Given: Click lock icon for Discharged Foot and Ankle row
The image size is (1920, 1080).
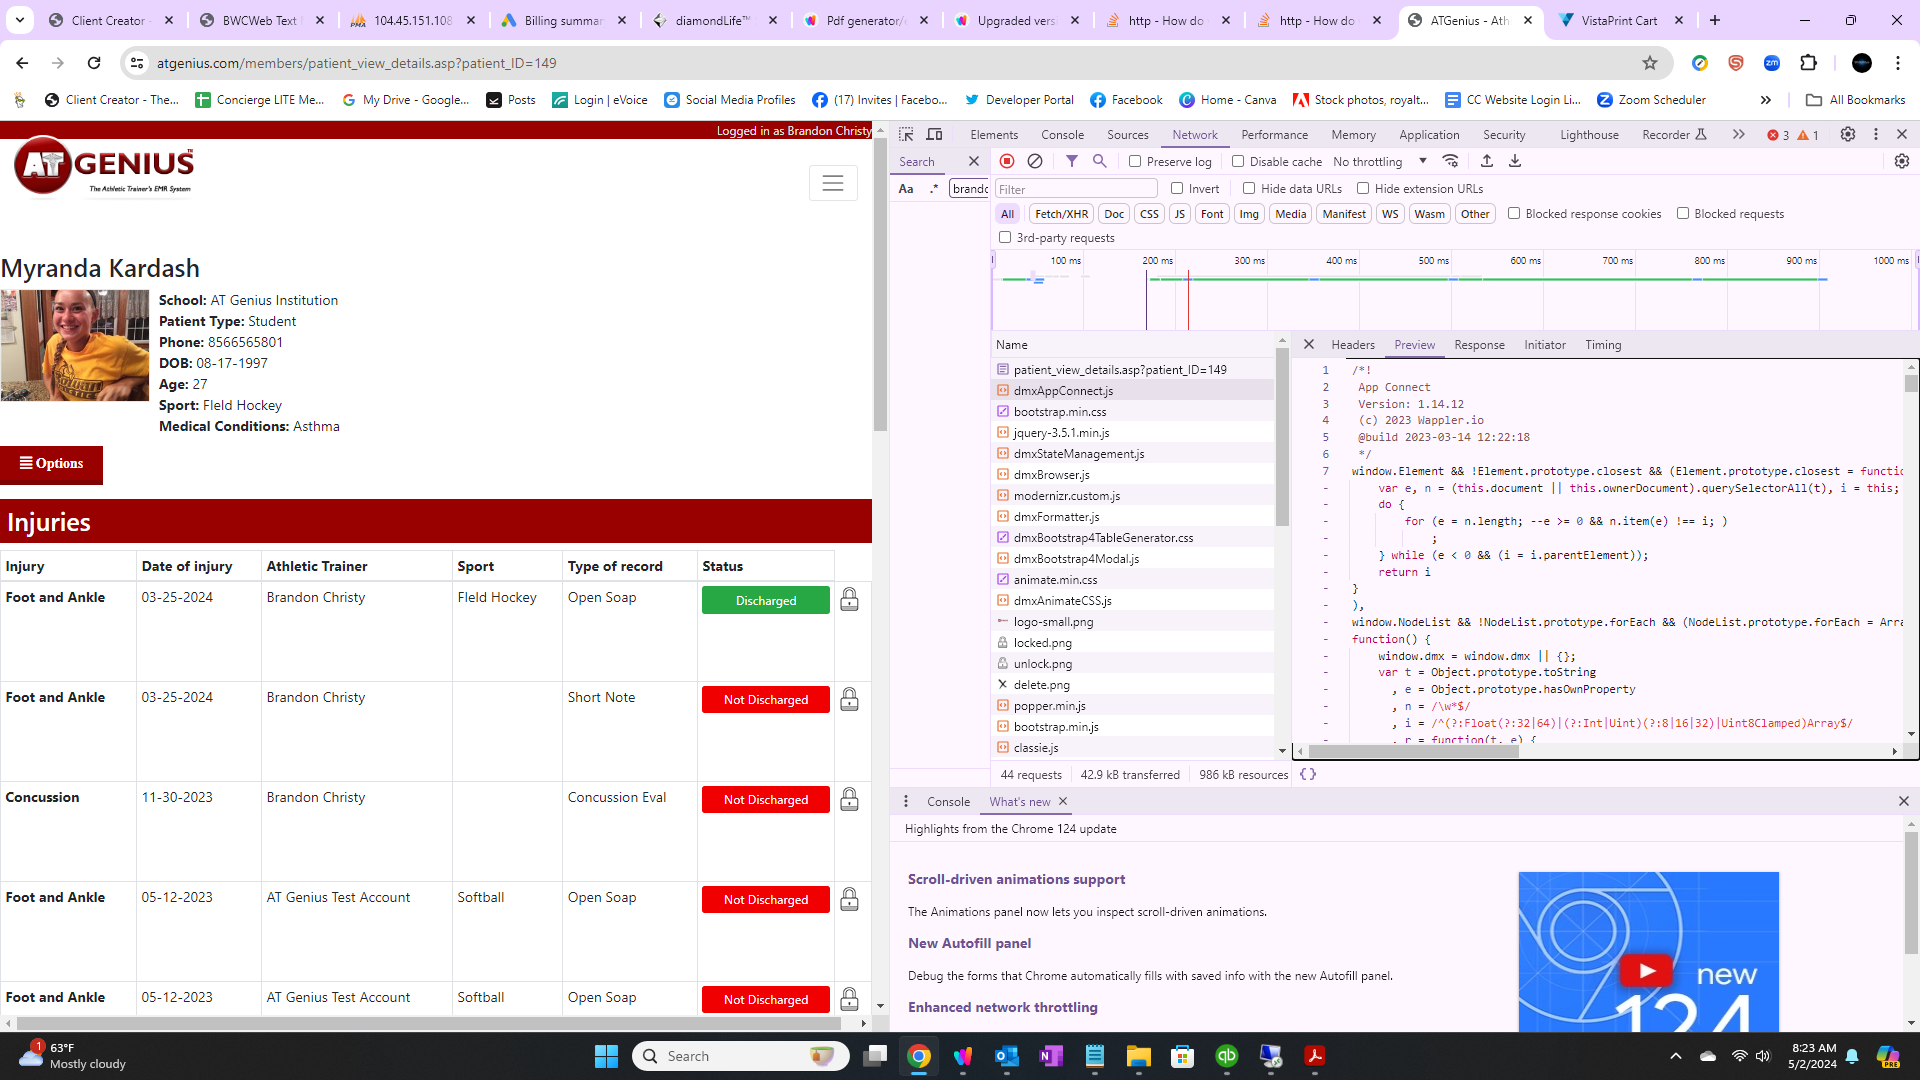Looking at the screenshot, I should click(x=849, y=599).
